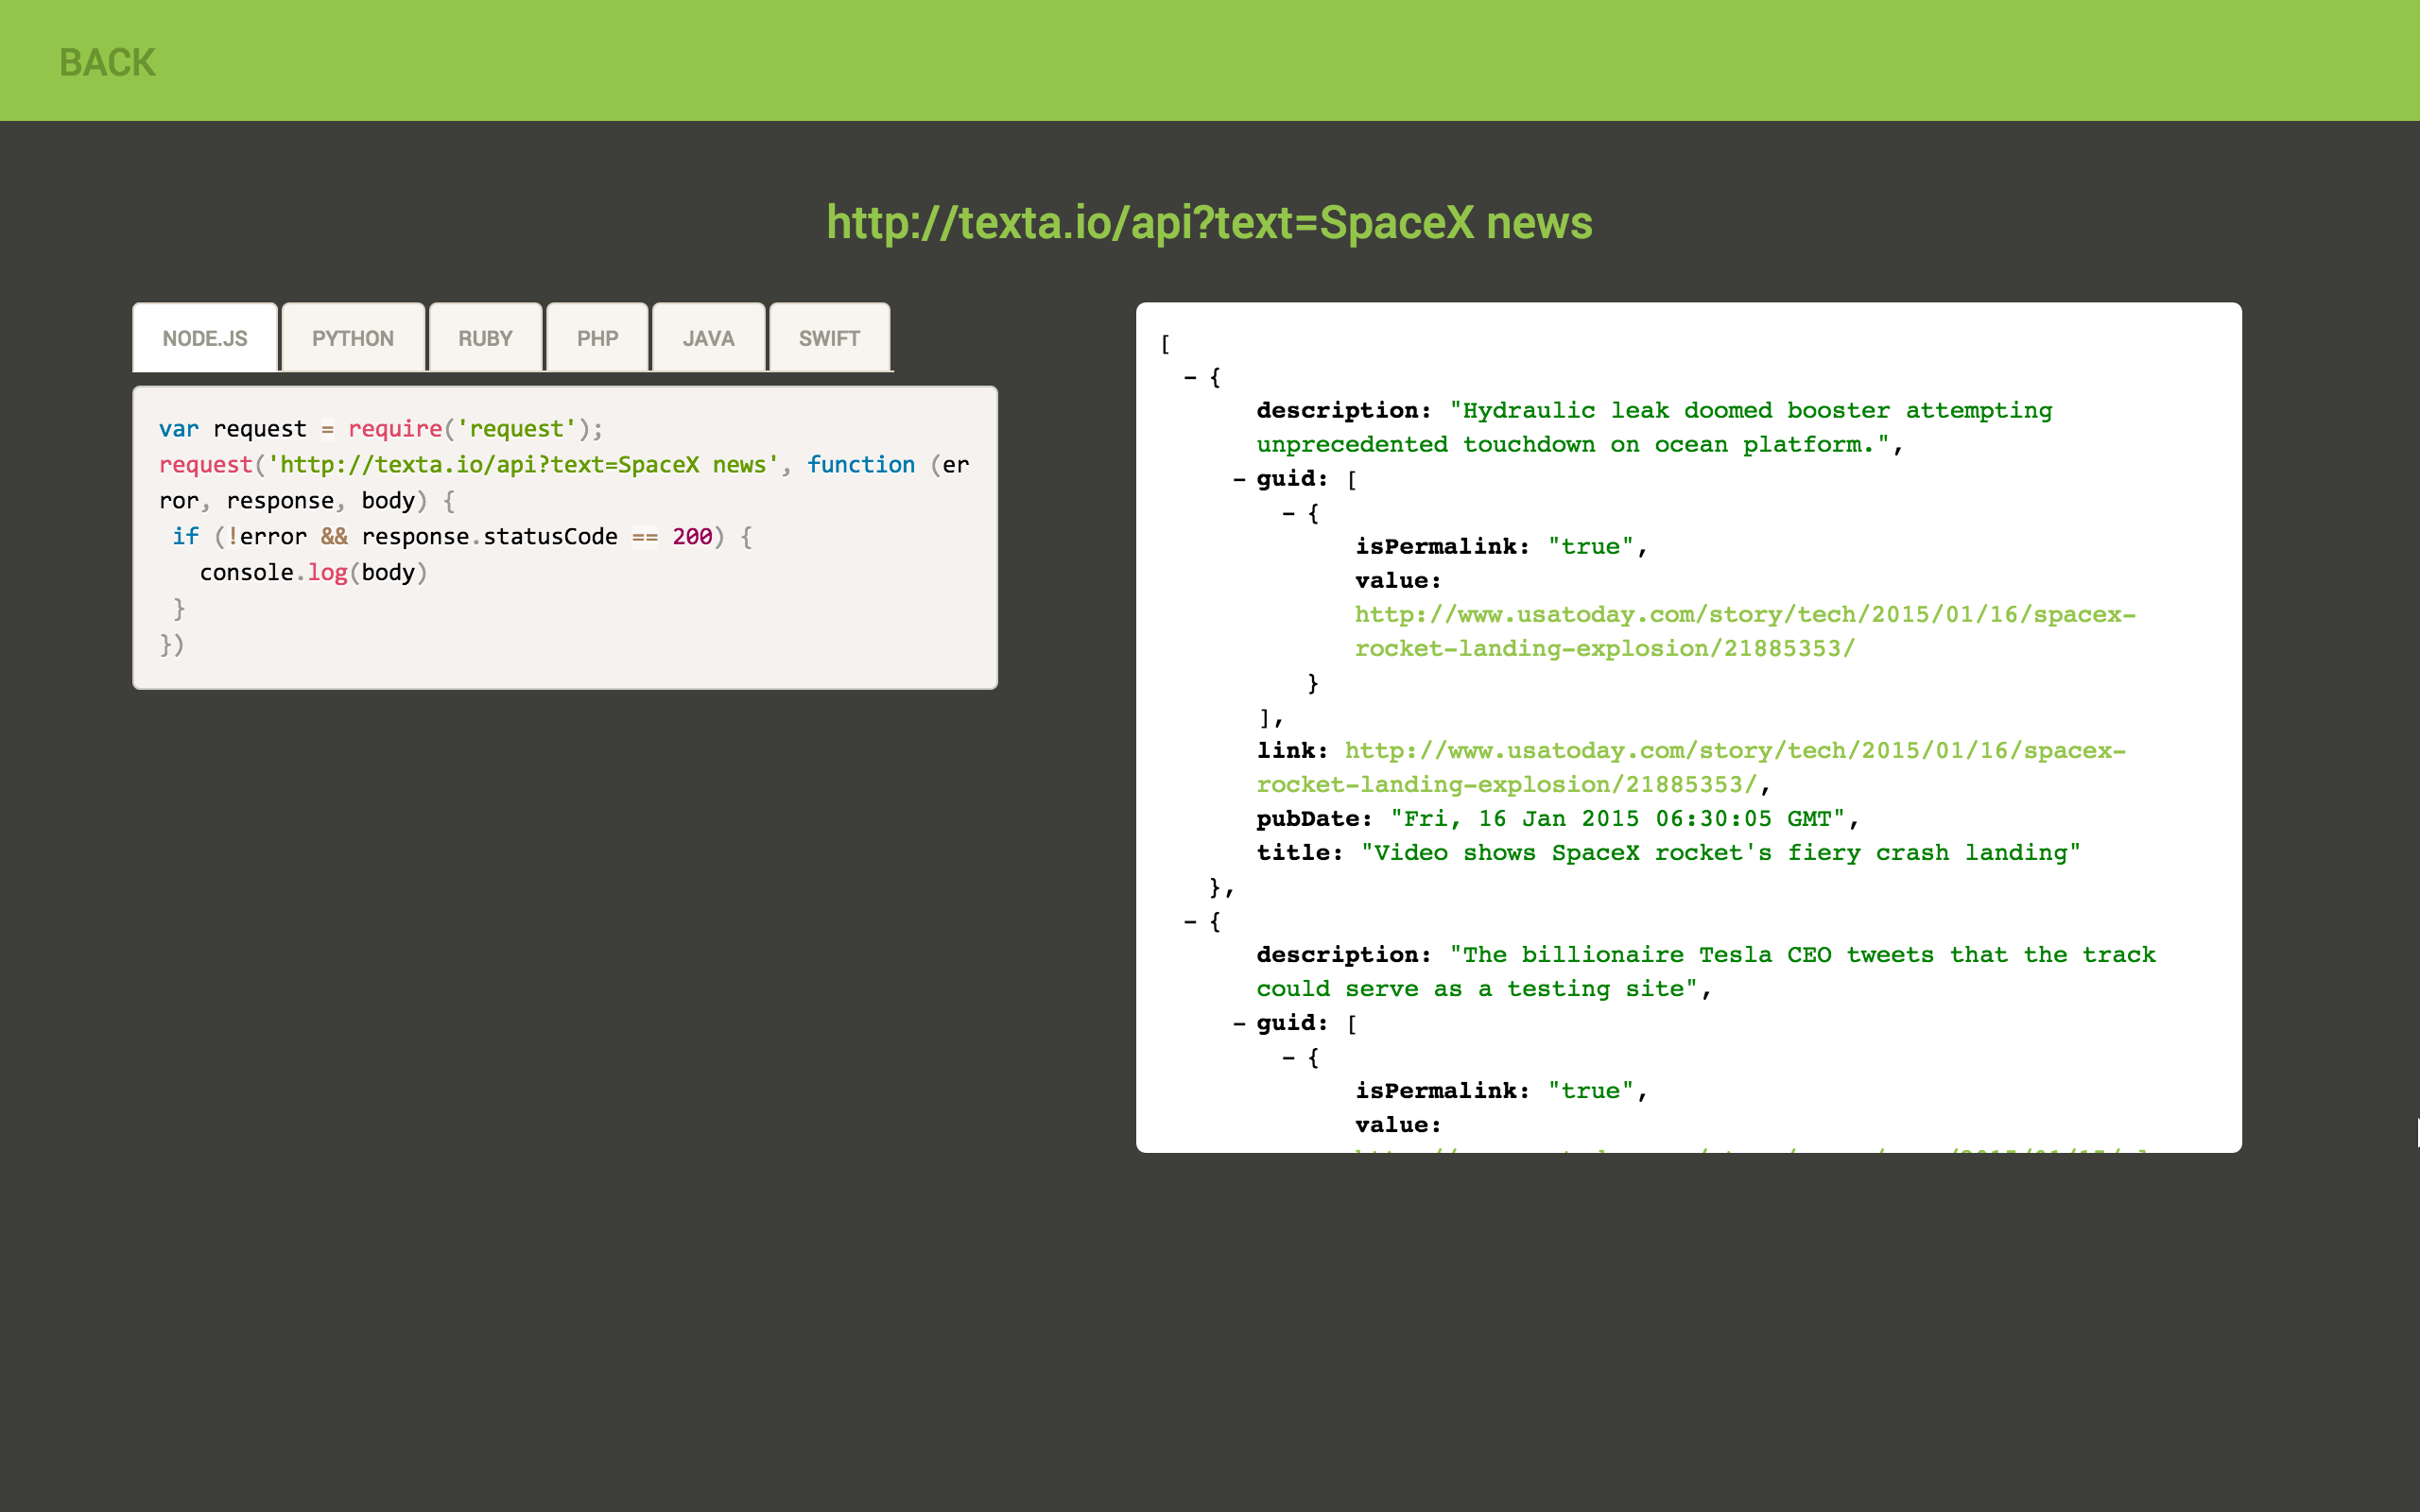2420x1512 pixels.
Task: Select the NODE.JS tab
Action: point(205,338)
